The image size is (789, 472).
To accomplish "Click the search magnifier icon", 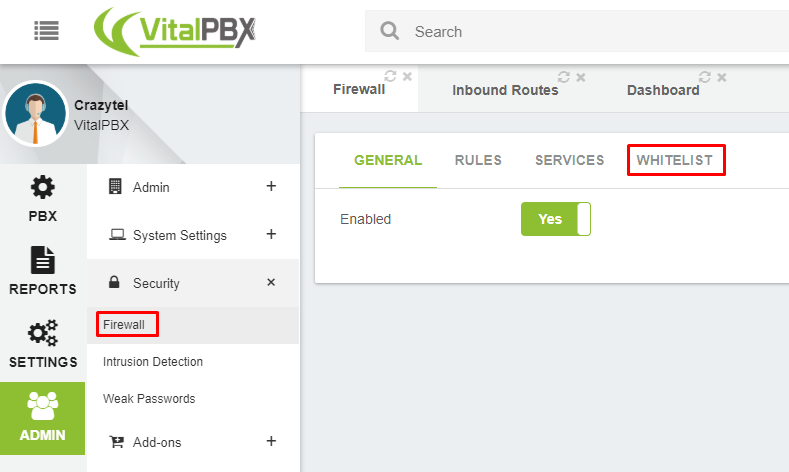I will click(390, 32).
